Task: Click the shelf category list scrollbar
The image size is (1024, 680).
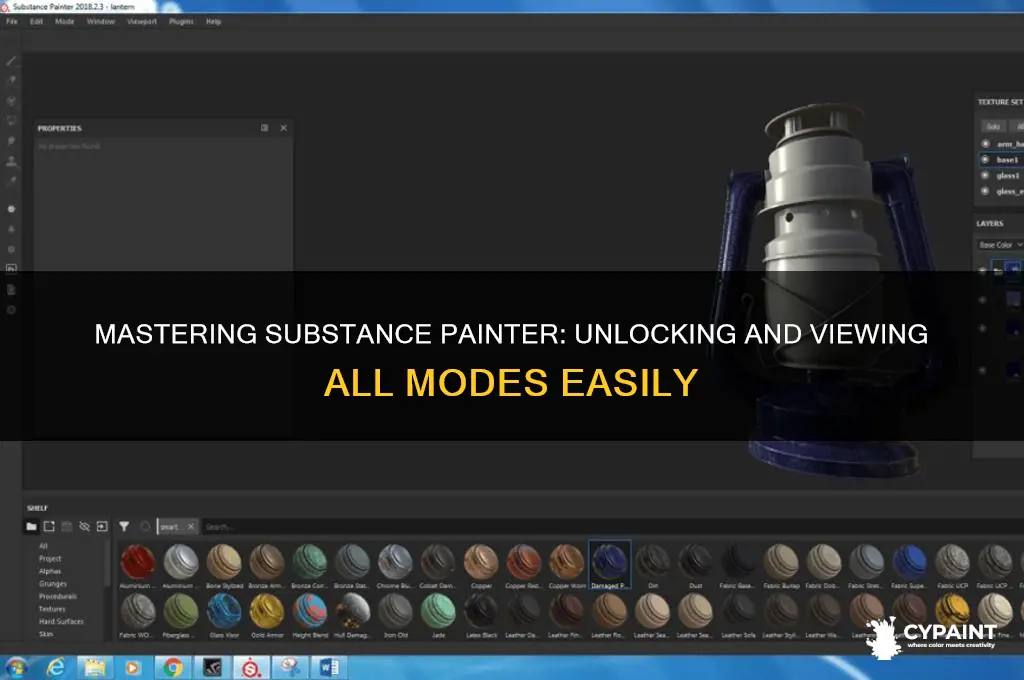Action: [107, 564]
